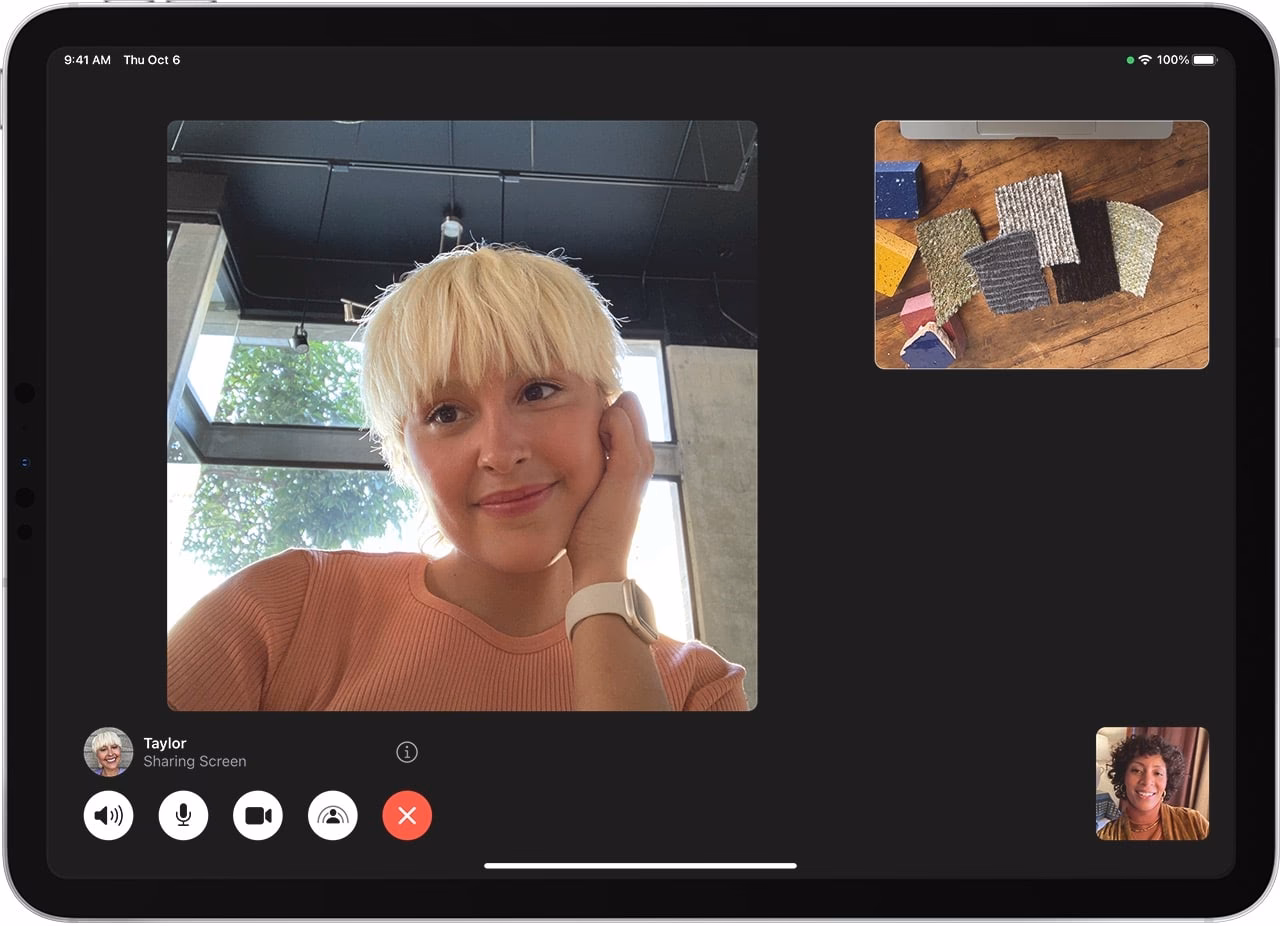
Task: Expand Taylor's shared screen tile
Action: [1041, 246]
